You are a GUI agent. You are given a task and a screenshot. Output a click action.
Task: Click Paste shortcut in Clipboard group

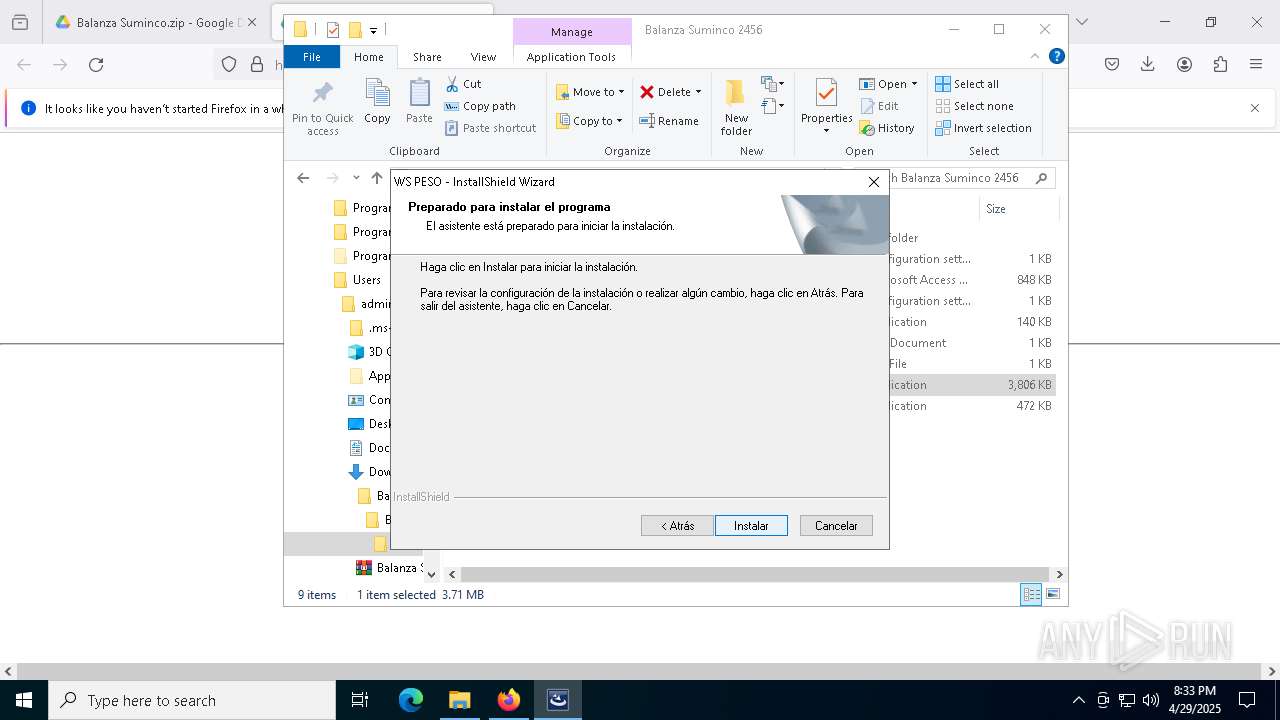point(491,128)
